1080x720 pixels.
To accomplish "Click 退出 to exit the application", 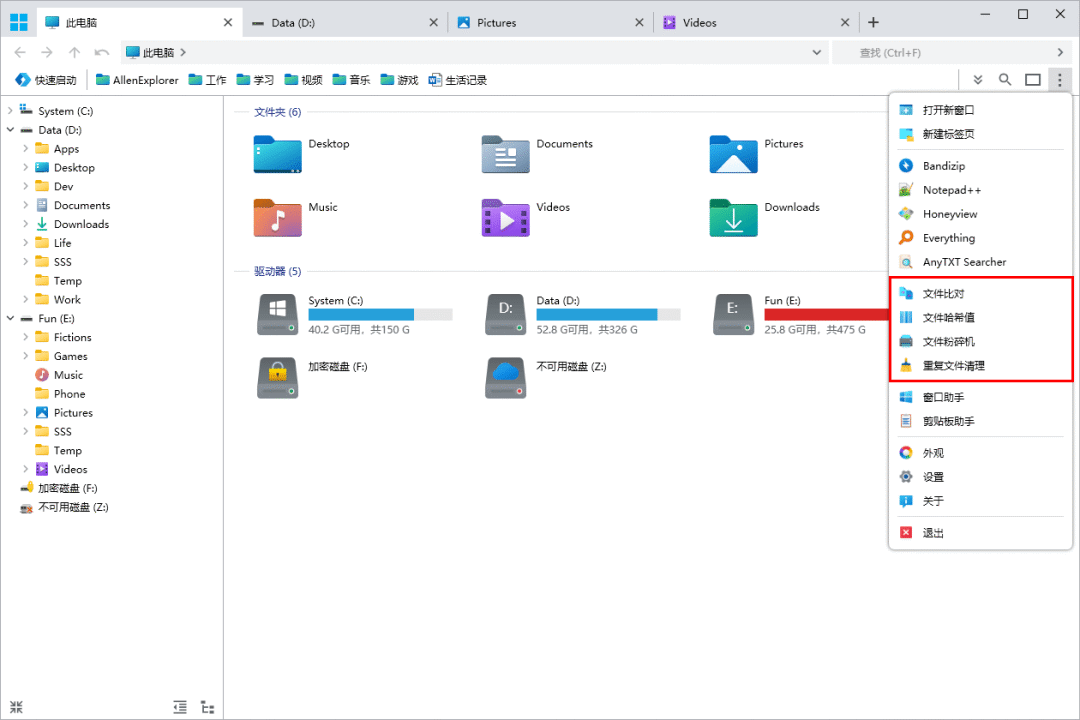I will (931, 532).
